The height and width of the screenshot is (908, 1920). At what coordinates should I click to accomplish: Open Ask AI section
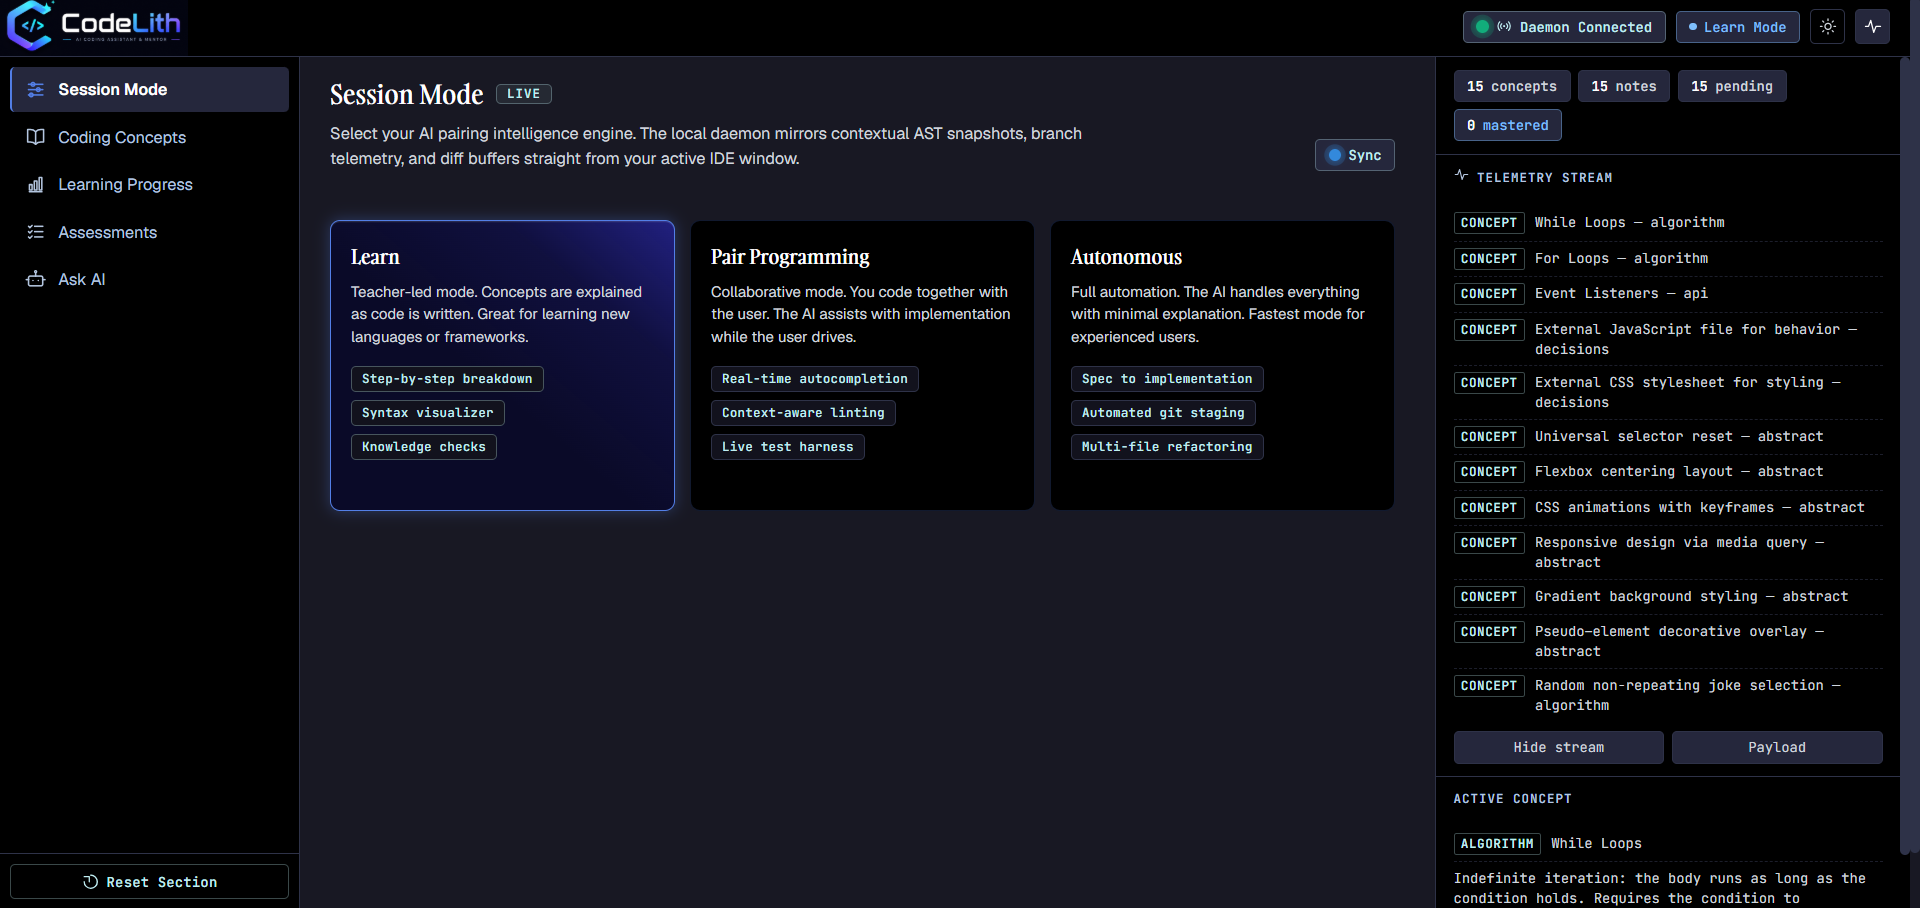[x=150, y=279]
